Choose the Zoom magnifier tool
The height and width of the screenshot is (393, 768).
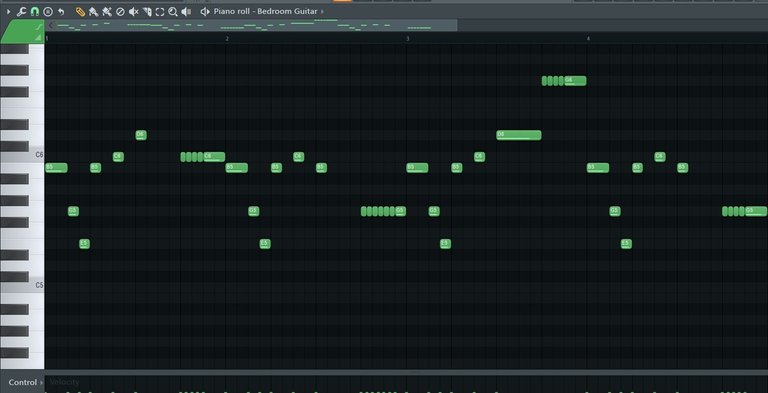(x=173, y=11)
